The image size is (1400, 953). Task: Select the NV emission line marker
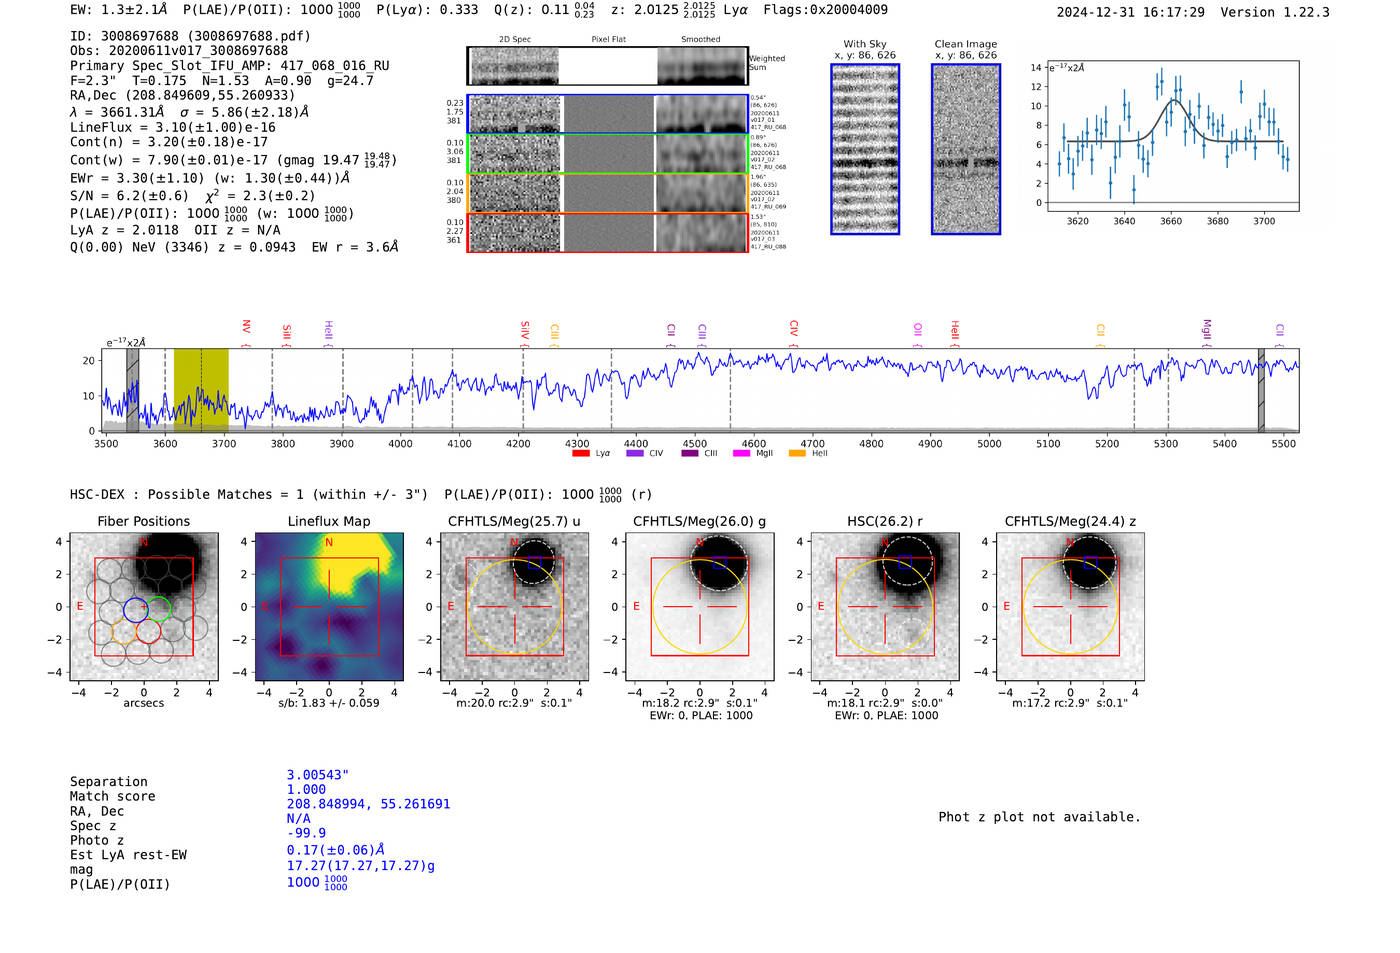[246, 331]
